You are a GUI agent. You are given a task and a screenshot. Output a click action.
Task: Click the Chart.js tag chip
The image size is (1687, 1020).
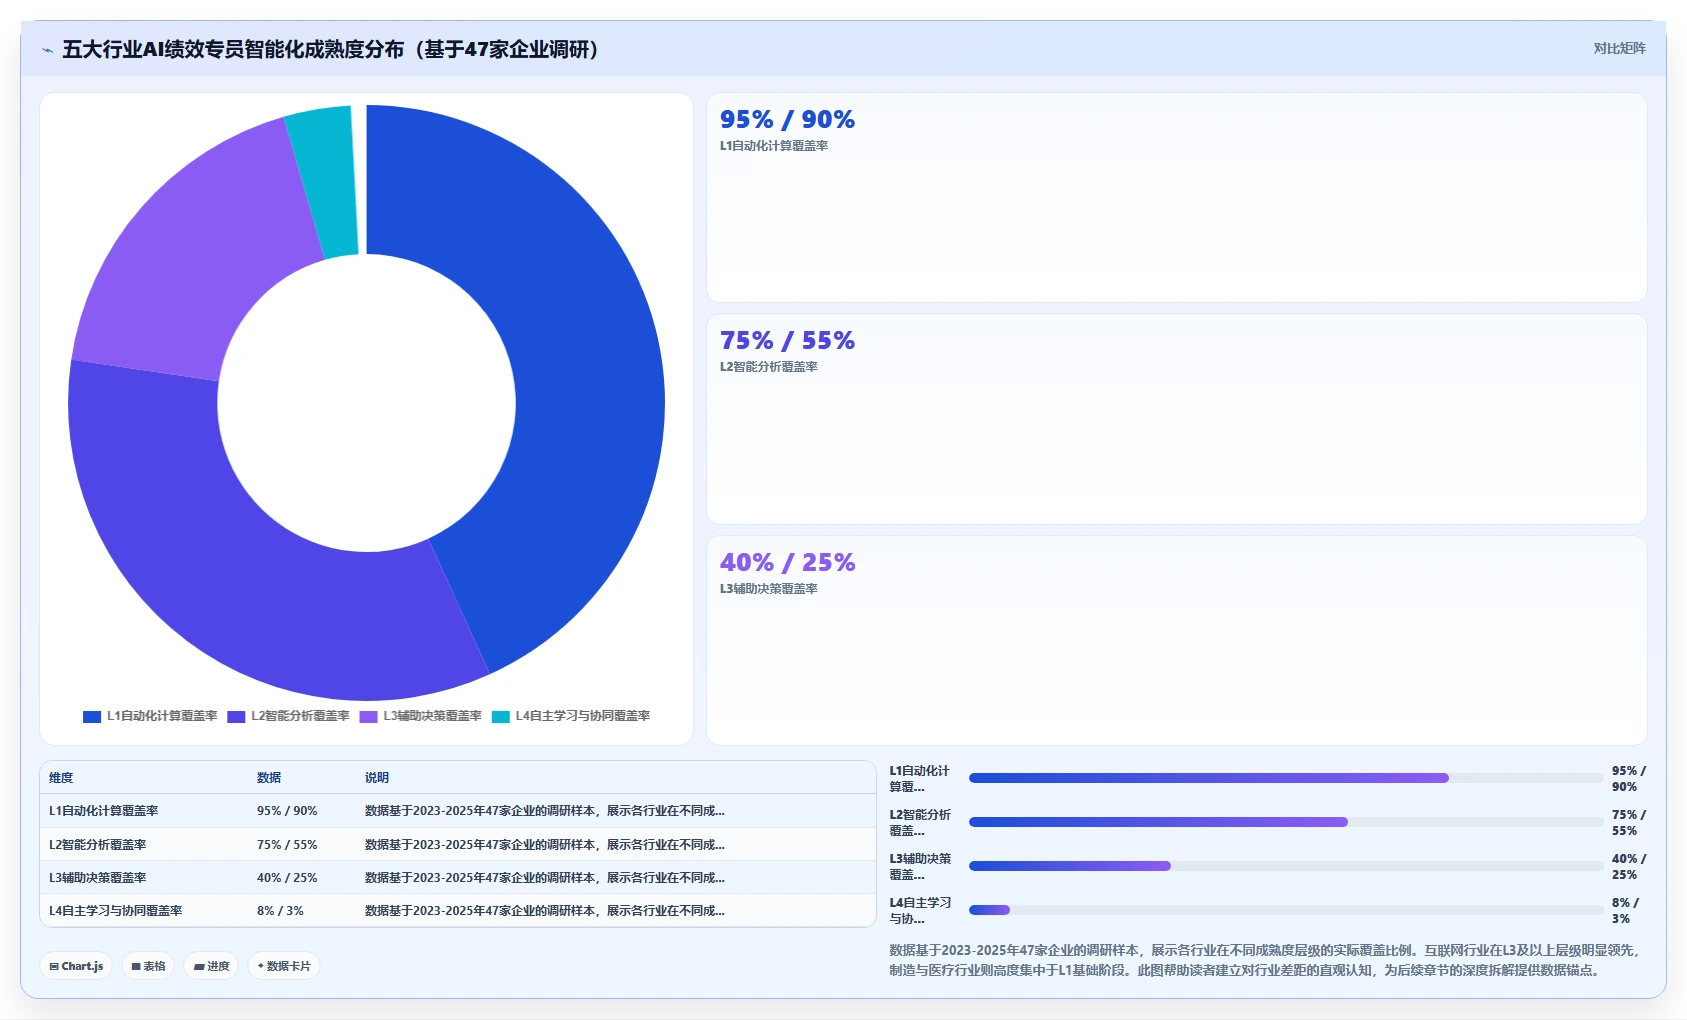pos(76,966)
